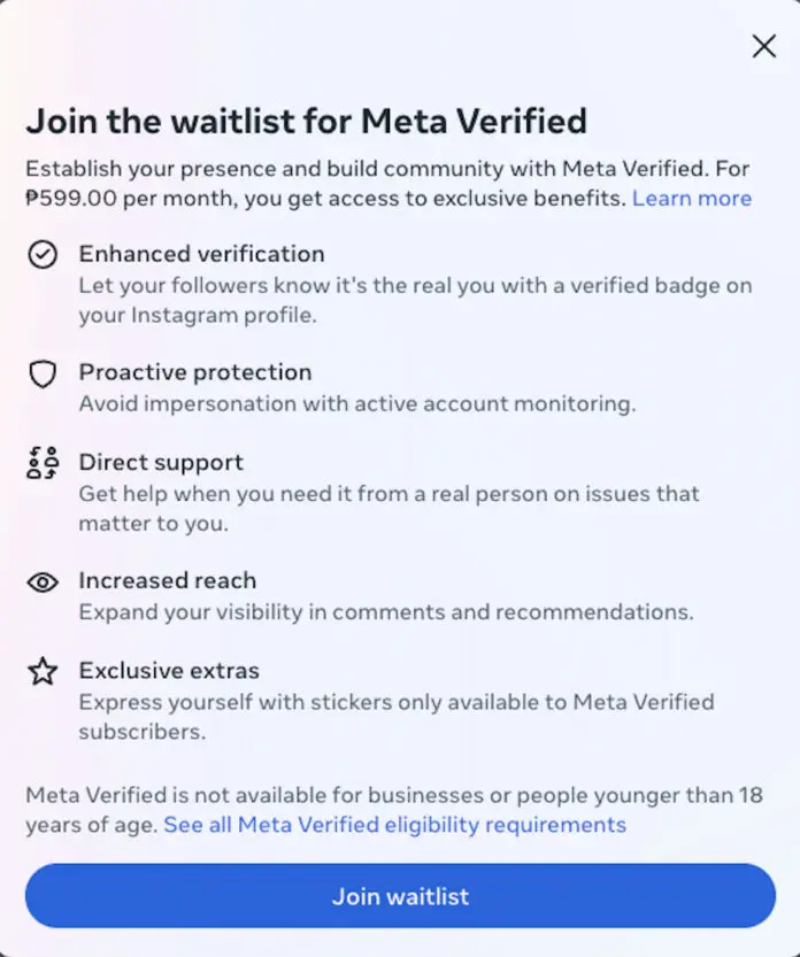Click the "Express yourself with stickers" text

396,716
